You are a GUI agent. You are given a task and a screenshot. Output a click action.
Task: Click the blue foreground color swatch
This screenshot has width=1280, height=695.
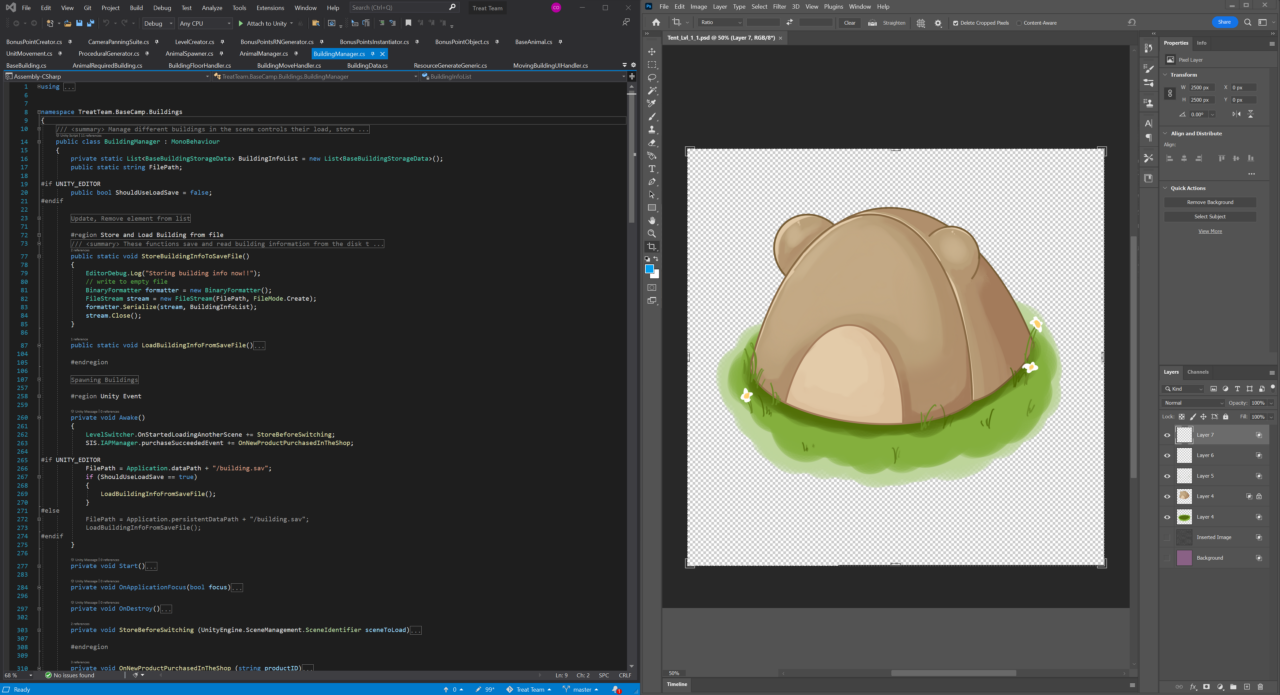coord(649,268)
